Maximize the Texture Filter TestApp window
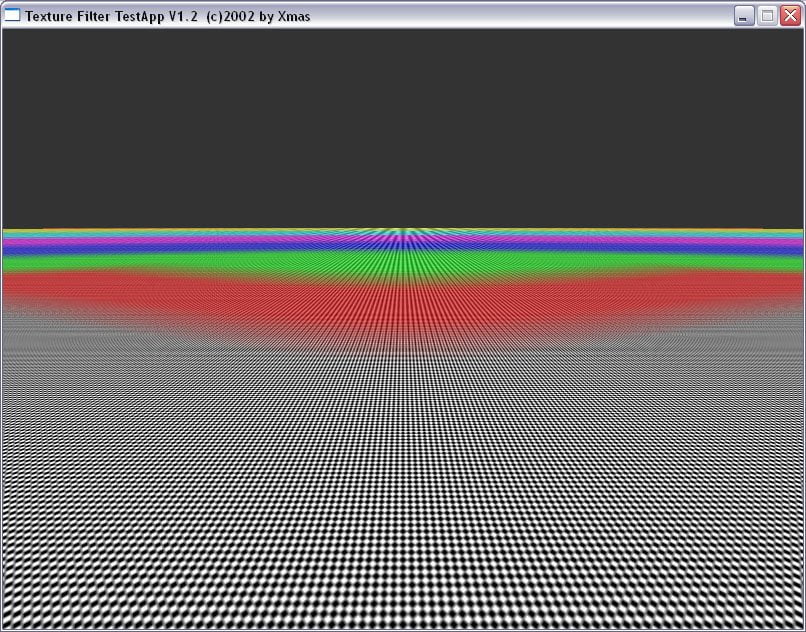 pyautogui.click(x=767, y=16)
